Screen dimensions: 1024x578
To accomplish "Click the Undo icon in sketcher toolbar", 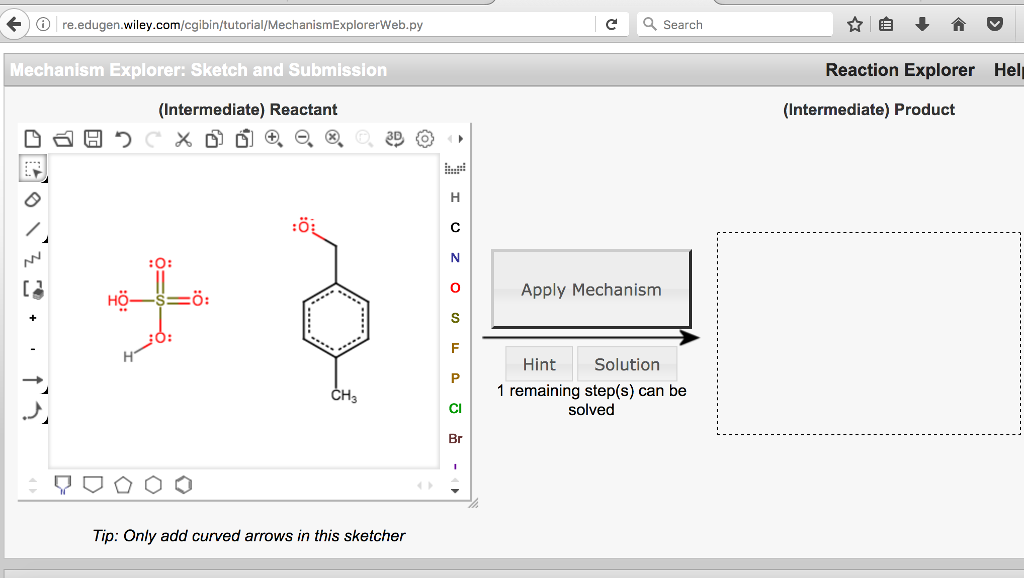I will [x=123, y=139].
